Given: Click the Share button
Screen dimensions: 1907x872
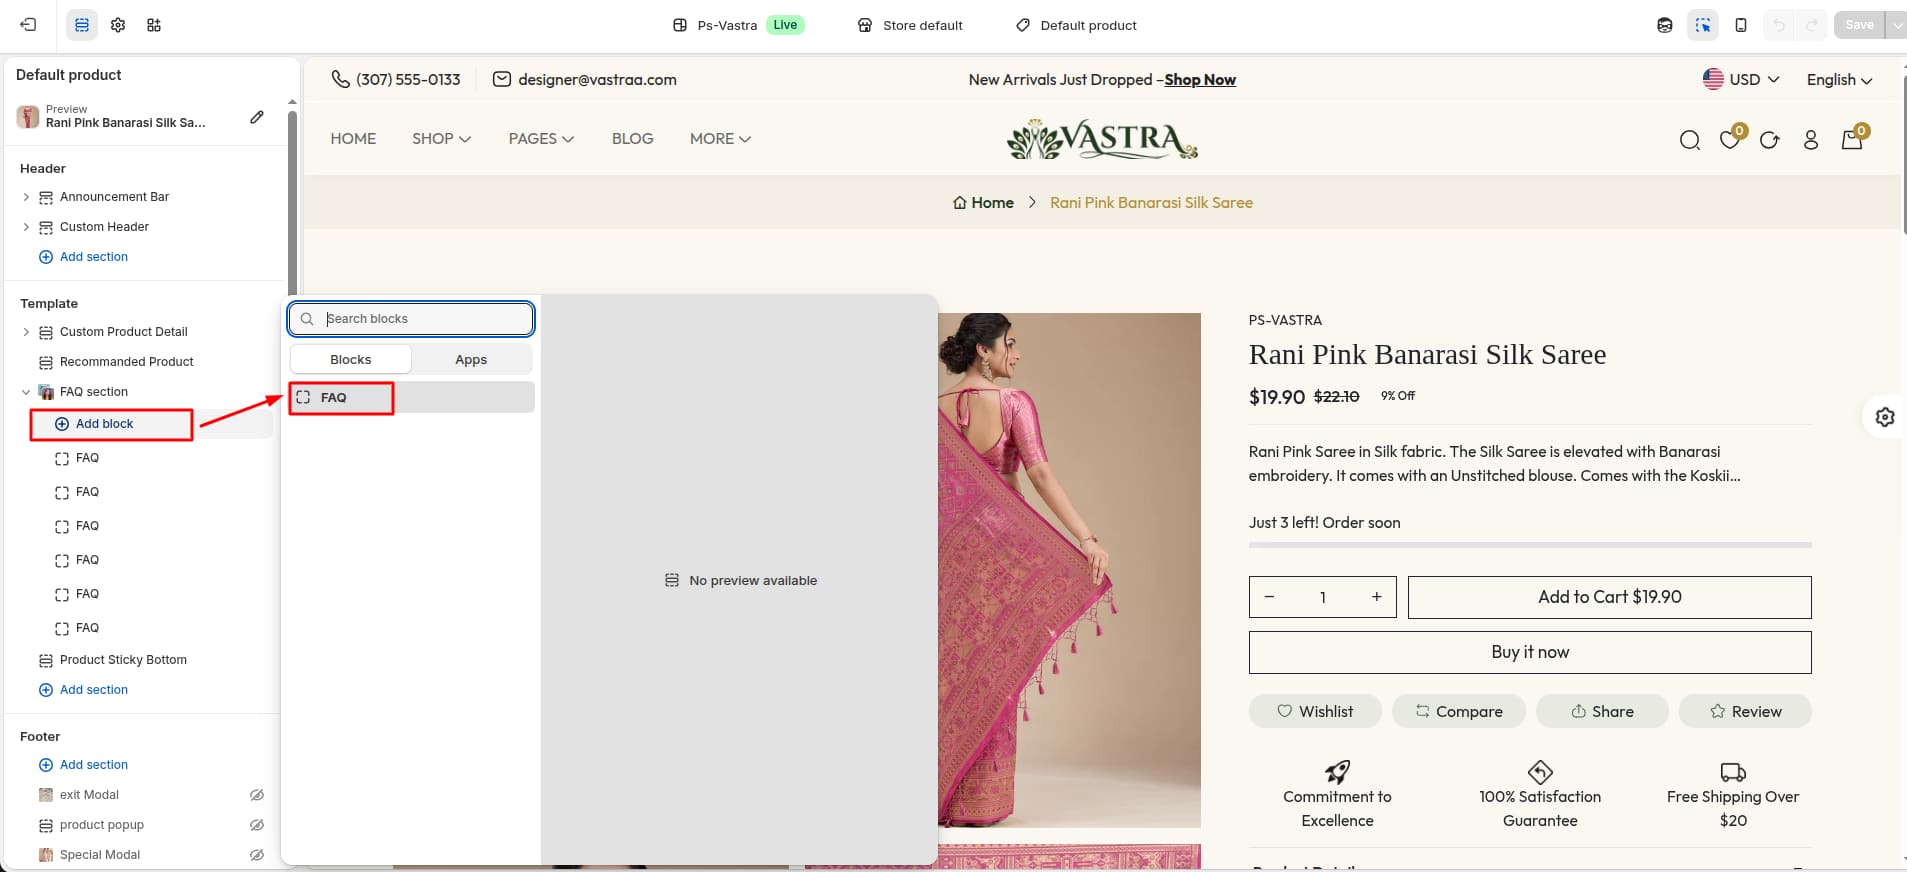Looking at the screenshot, I should [x=1602, y=711].
